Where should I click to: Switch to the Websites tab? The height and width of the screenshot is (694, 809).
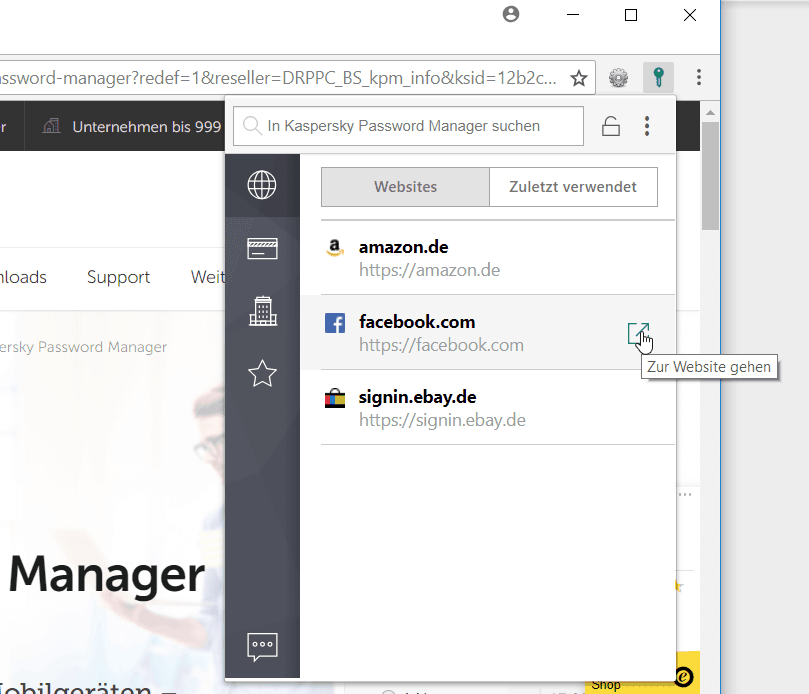[405, 187]
